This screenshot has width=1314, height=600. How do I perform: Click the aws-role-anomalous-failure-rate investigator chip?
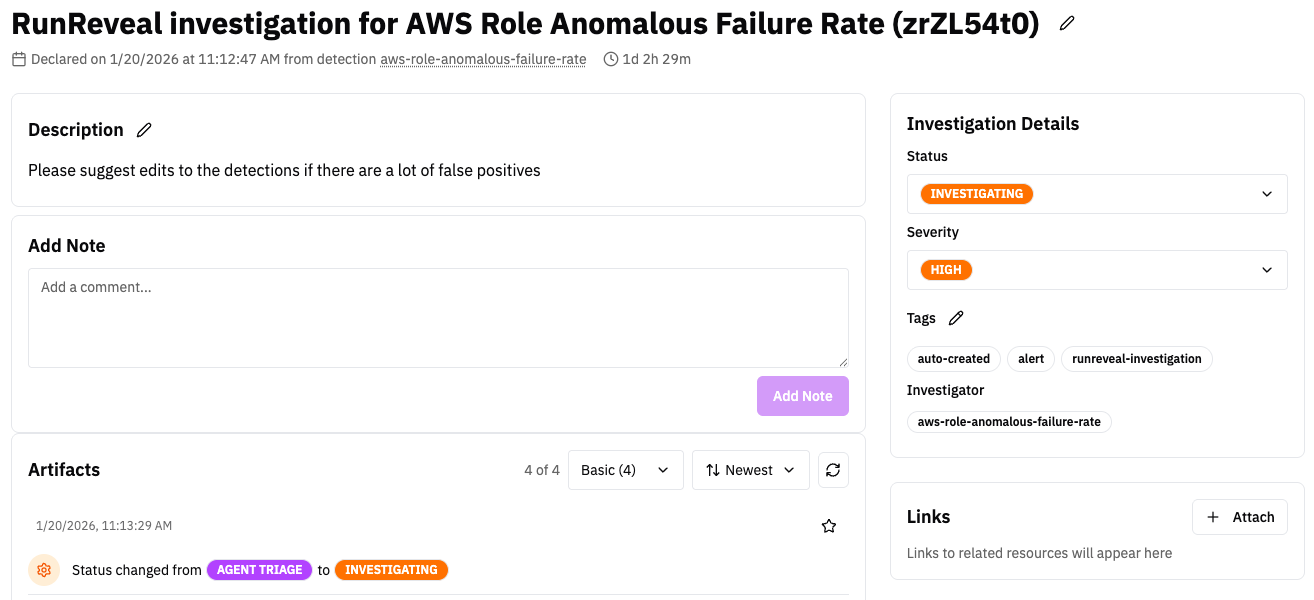click(x=1009, y=422)
